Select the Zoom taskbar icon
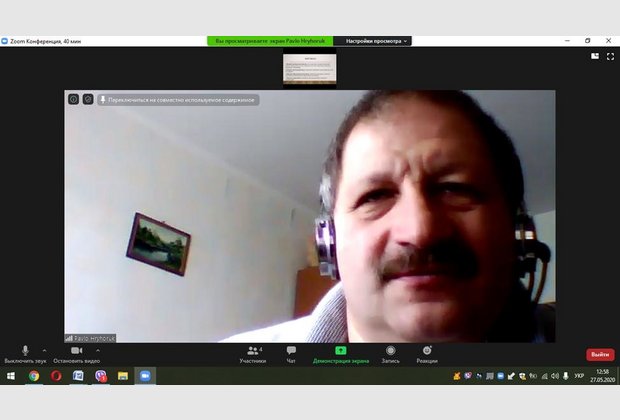 (x=145, y=376)
